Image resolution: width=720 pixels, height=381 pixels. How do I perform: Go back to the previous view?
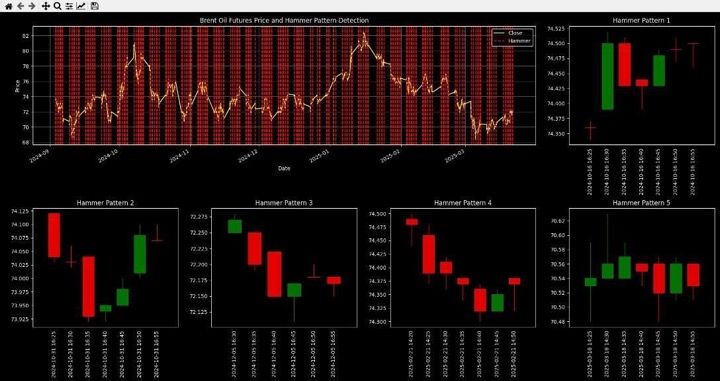coord(20,6)
